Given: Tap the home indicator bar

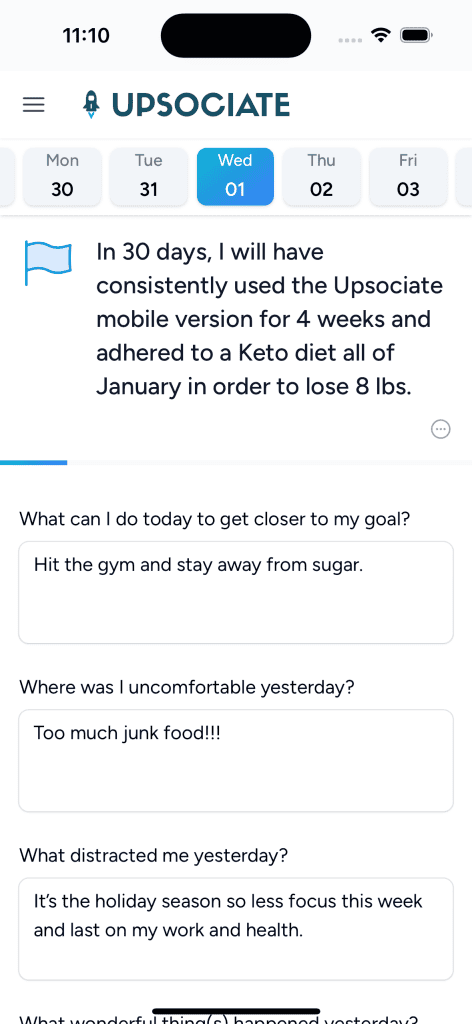Looking at the screenshot, I should [236, 1011].
